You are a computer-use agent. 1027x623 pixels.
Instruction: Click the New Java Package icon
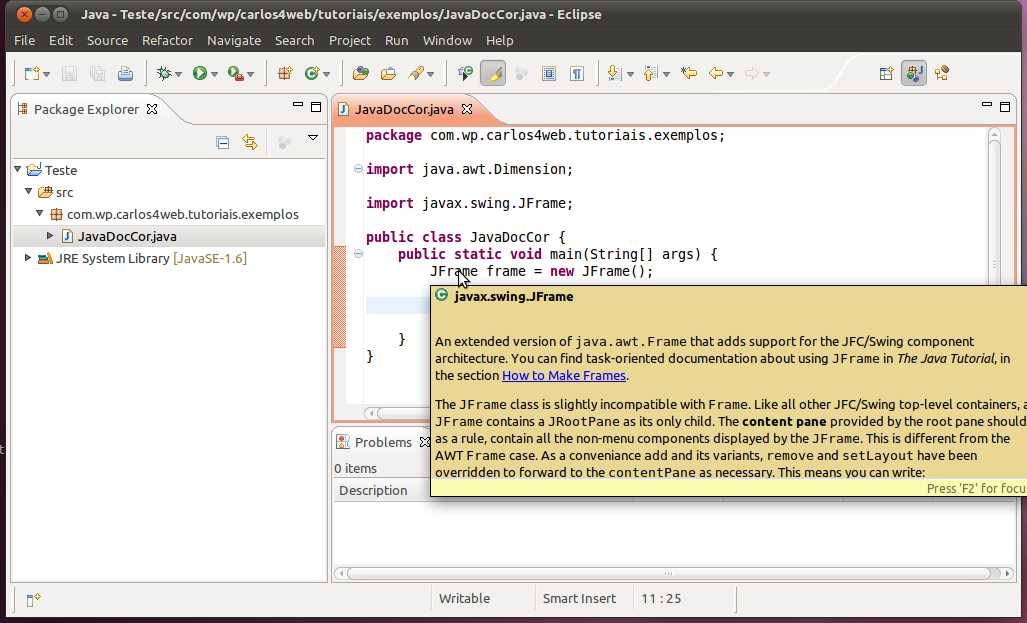(285, 73)
